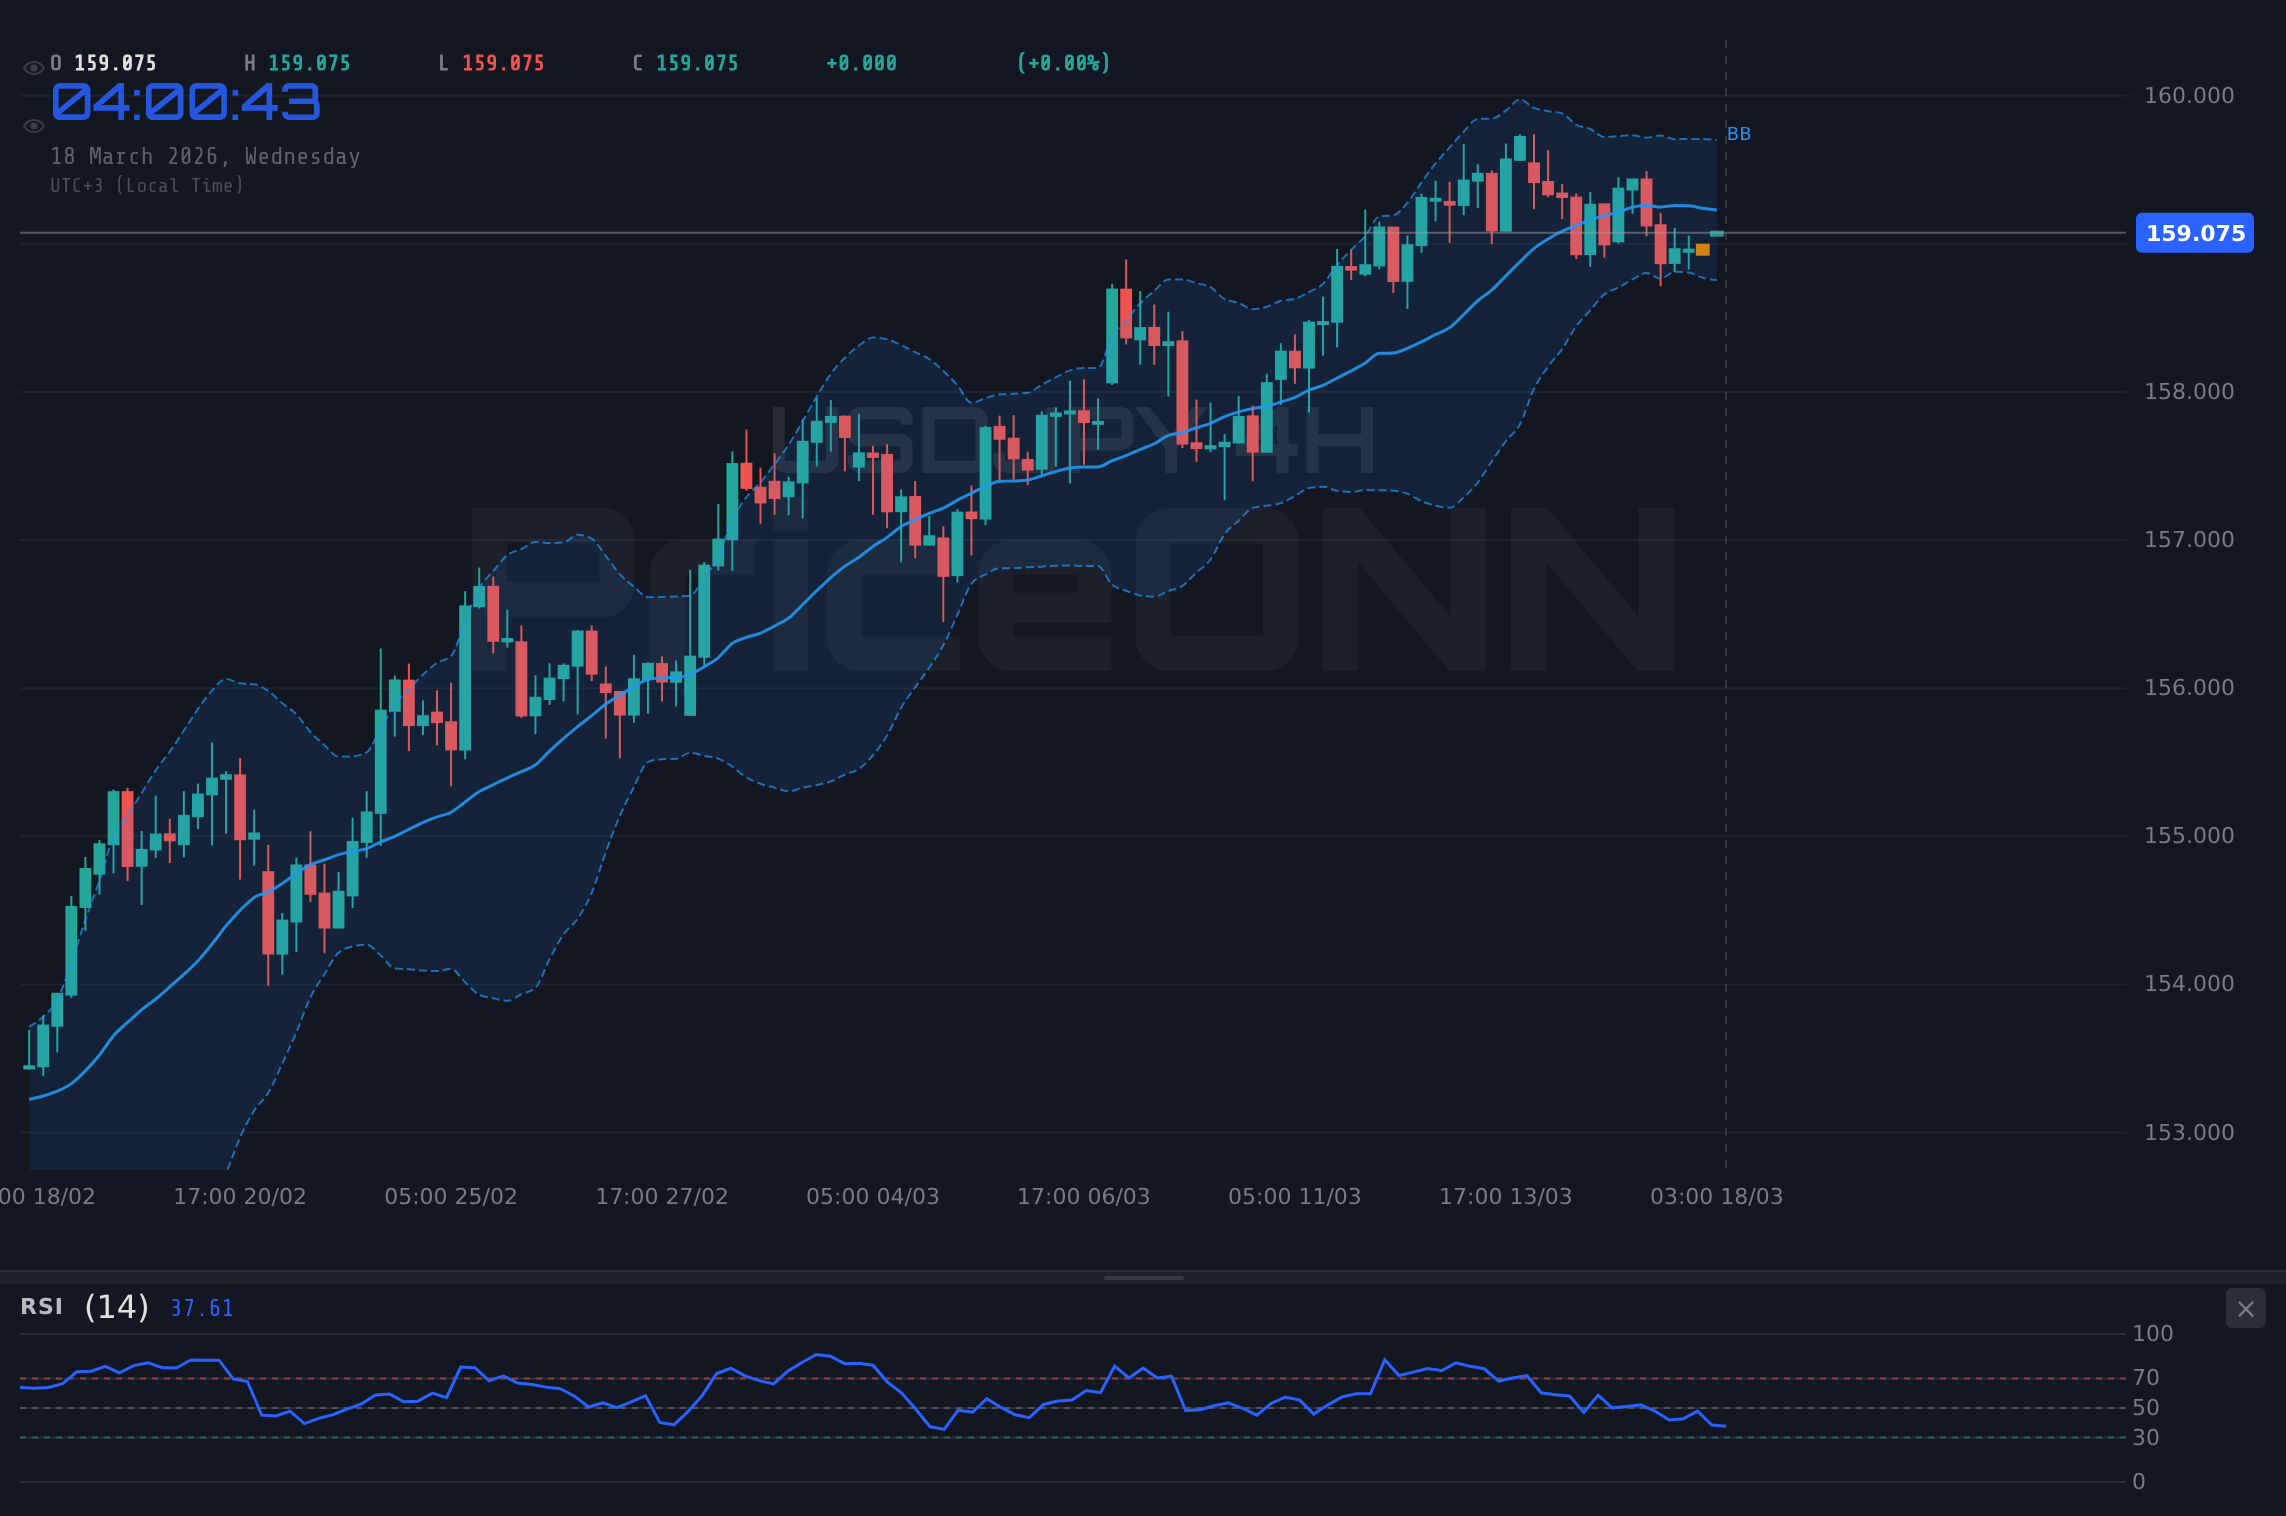The width and height of the screenshot is (2286, 1516).
Task: Click the Close value 159.075
Action: point(697,64)
